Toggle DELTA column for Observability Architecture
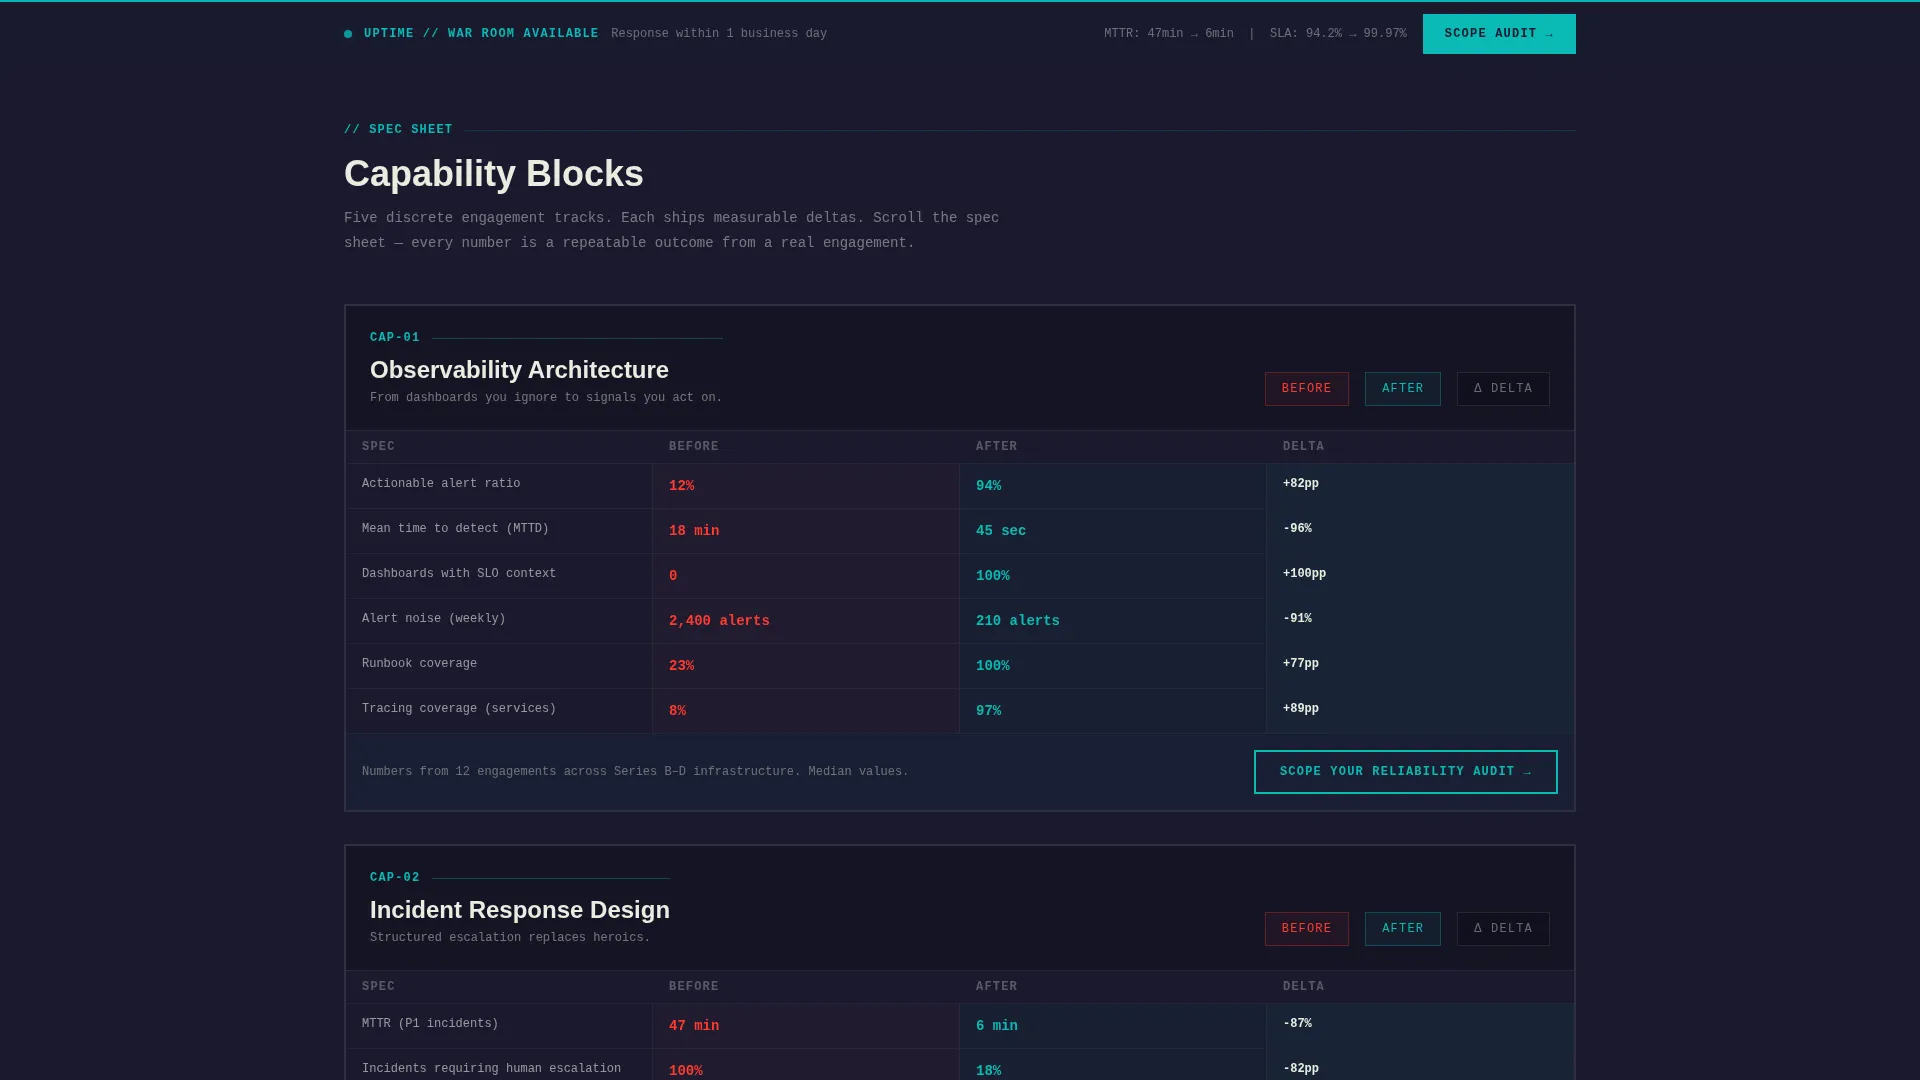This screenshot has width=1920, height=1080. [x=1503, y=389]
